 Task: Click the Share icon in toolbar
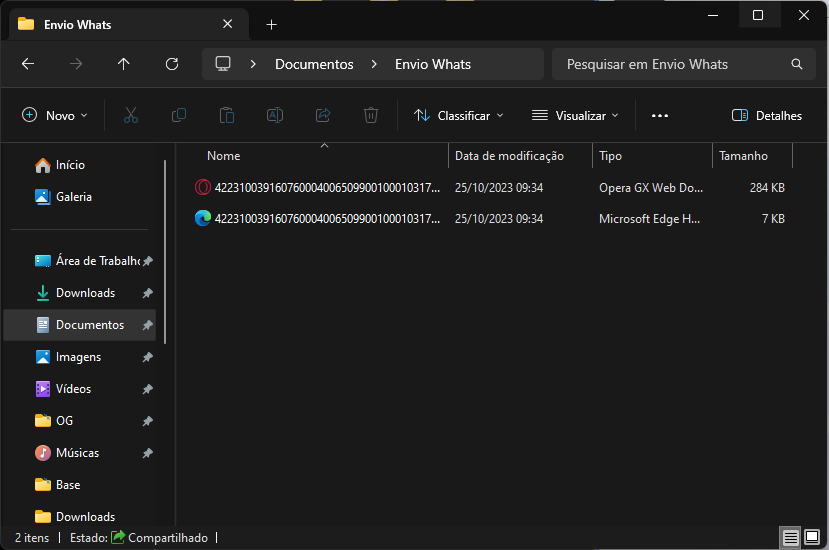coord(322,115)
